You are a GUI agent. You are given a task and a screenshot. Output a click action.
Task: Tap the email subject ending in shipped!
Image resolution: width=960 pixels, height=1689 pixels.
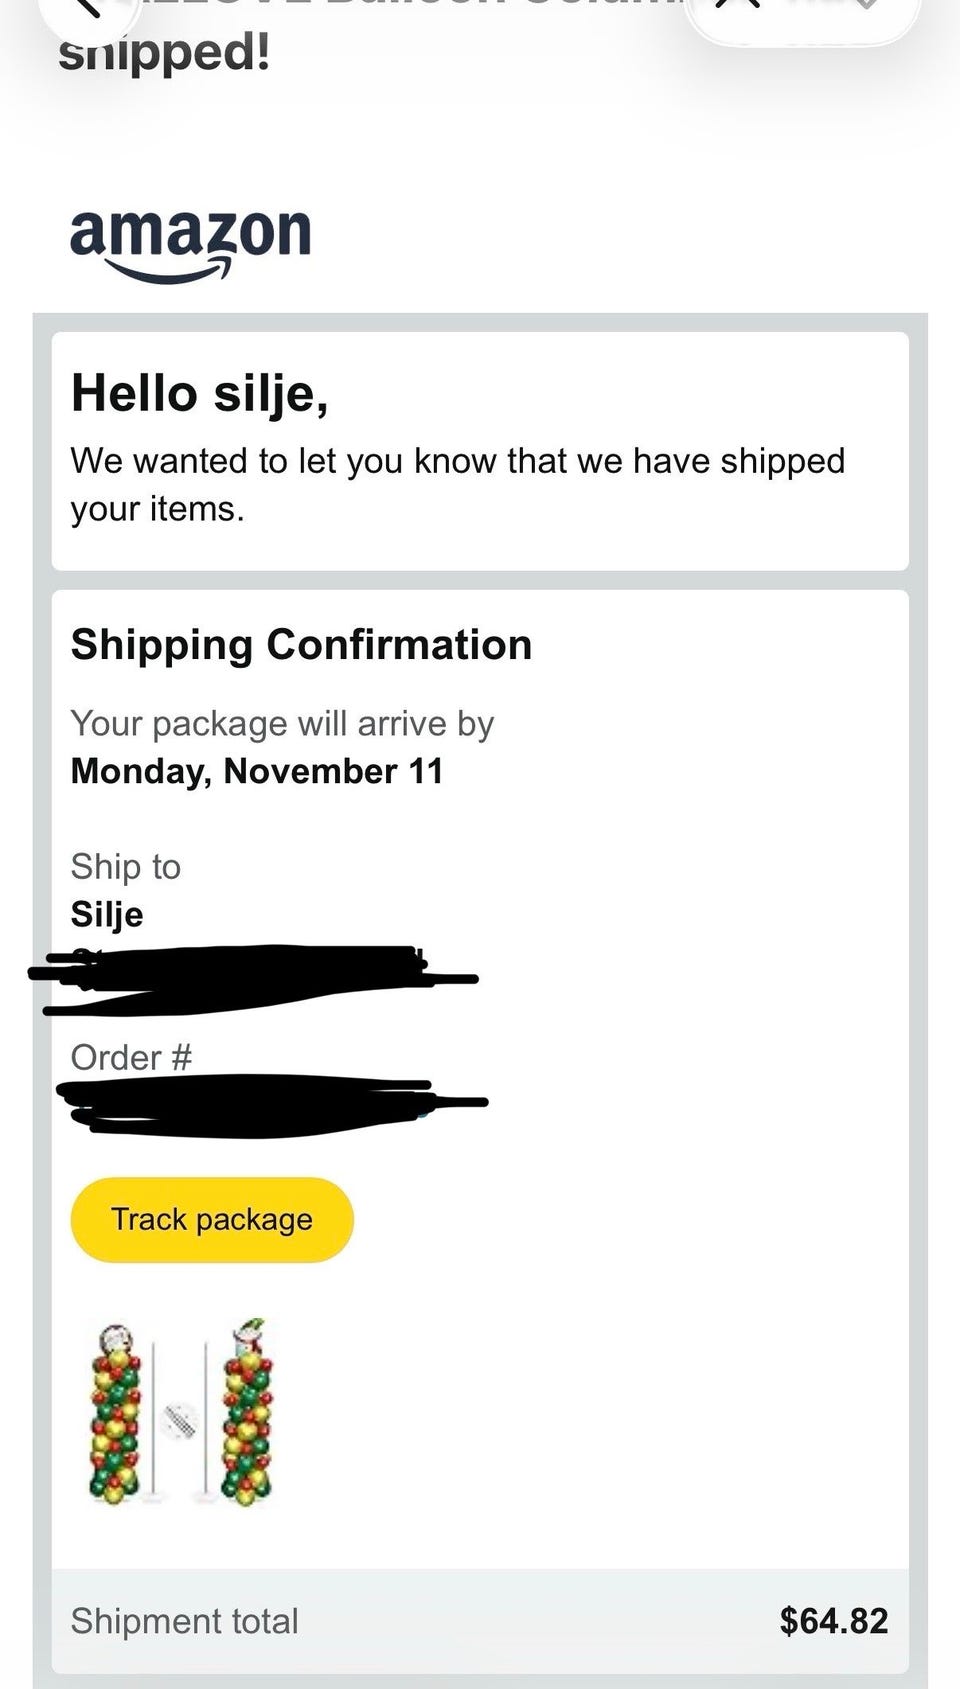point(164,52)
